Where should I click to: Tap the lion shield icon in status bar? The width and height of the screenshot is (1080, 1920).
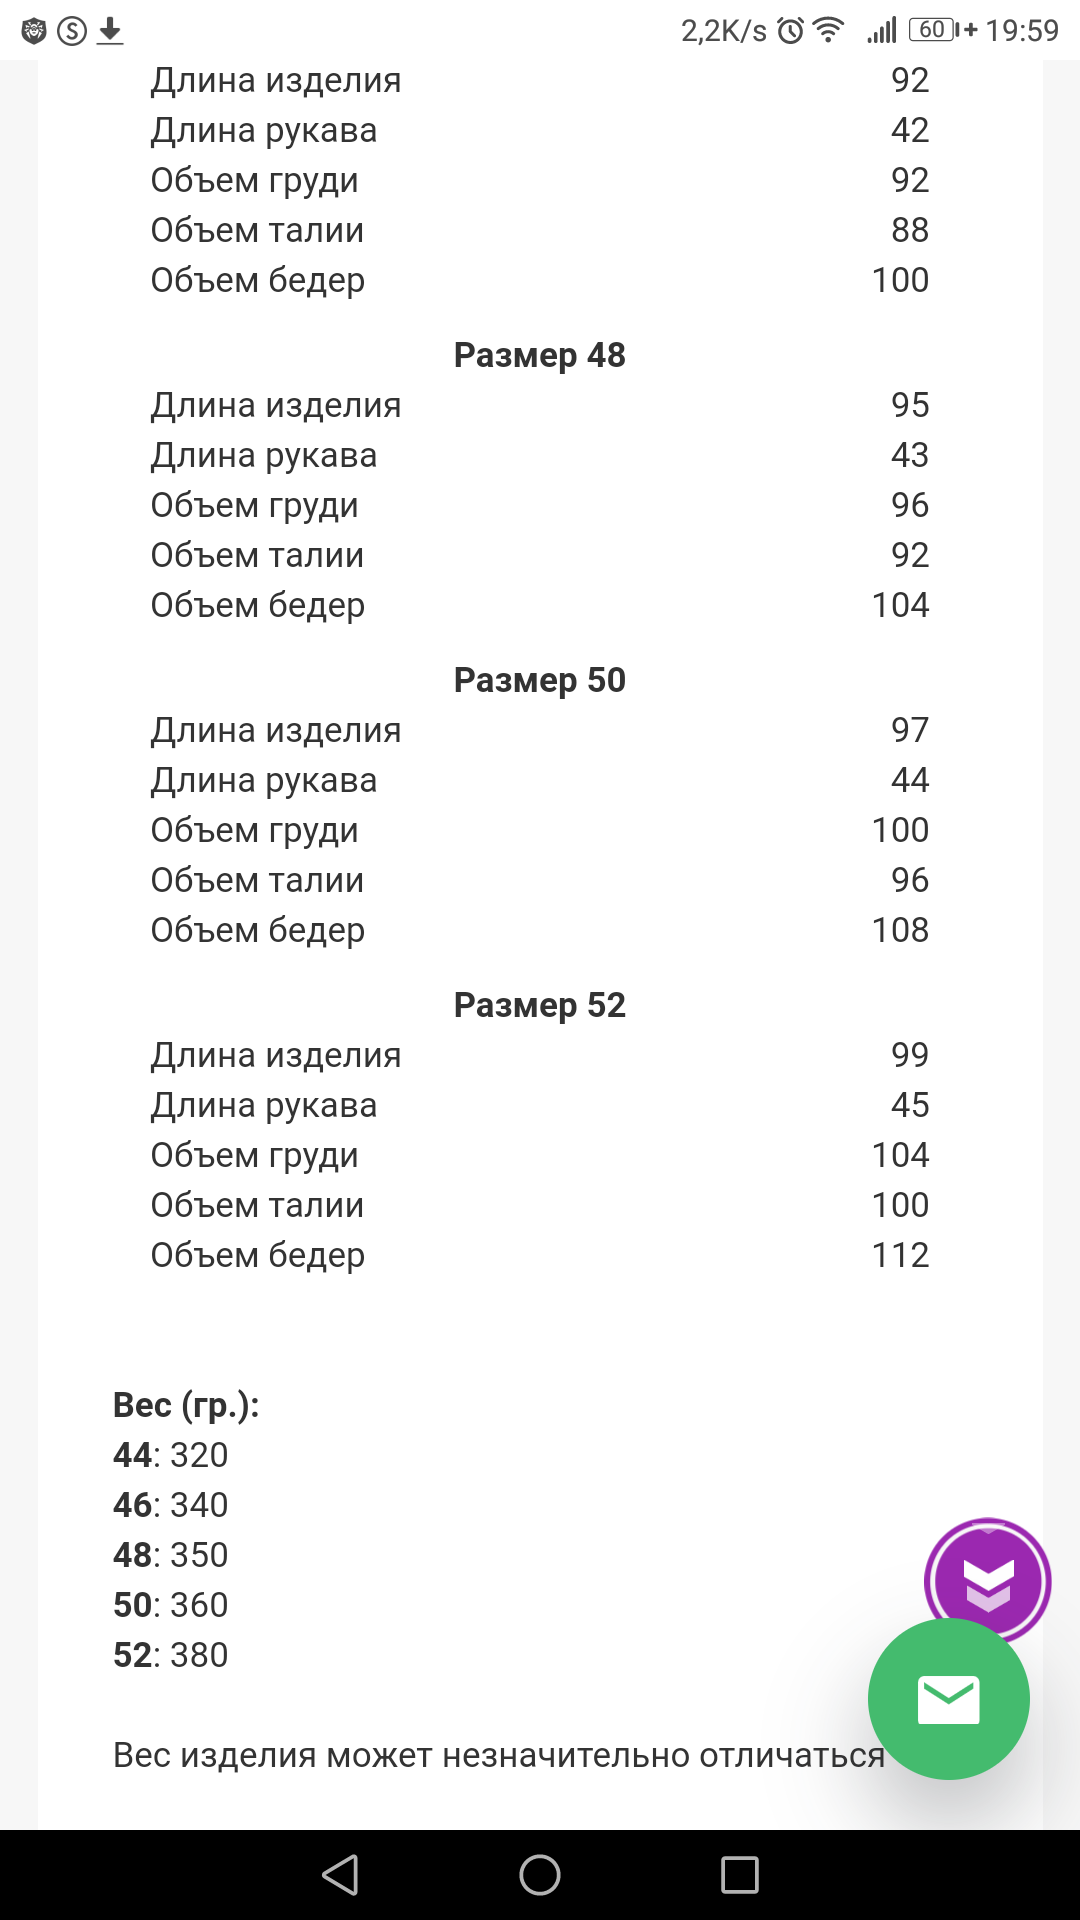coord(34,31)
